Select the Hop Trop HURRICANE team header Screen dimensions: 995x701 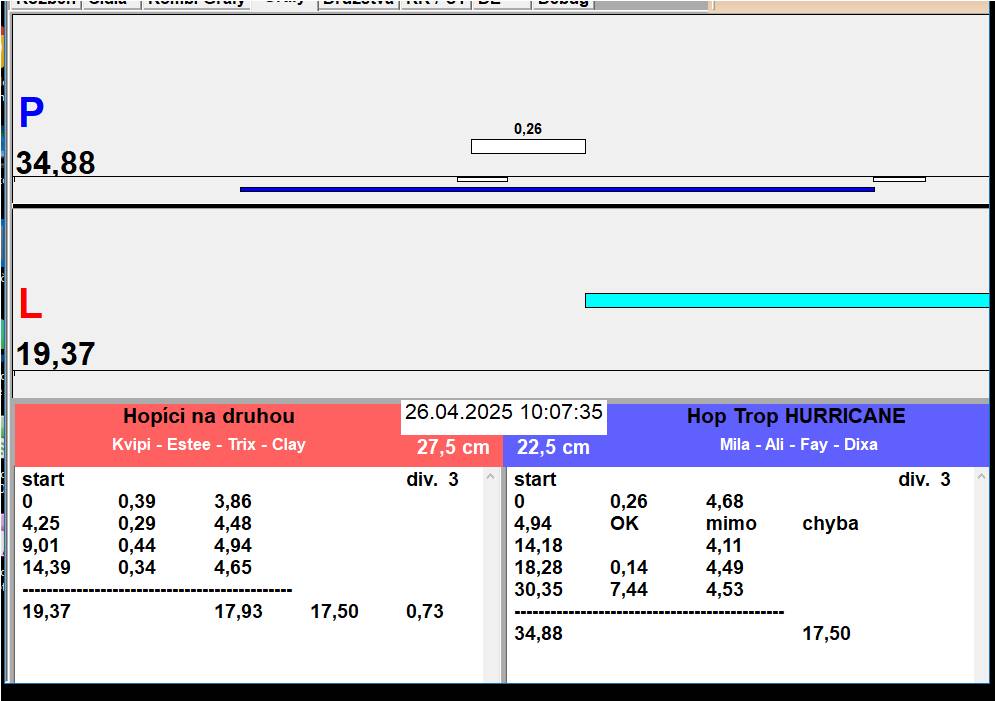[x=795, y=416]
